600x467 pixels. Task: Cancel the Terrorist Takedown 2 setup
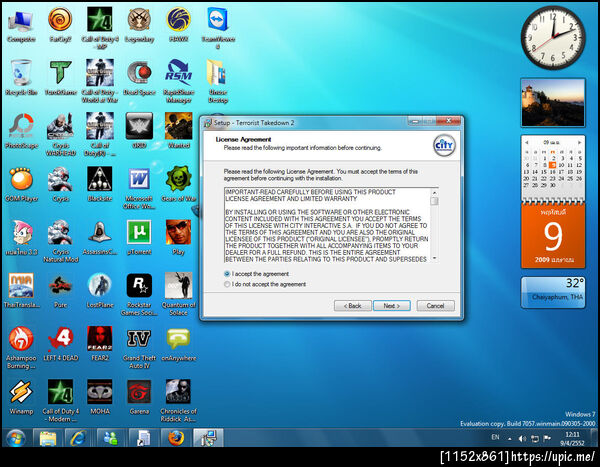tap(435, 306)
